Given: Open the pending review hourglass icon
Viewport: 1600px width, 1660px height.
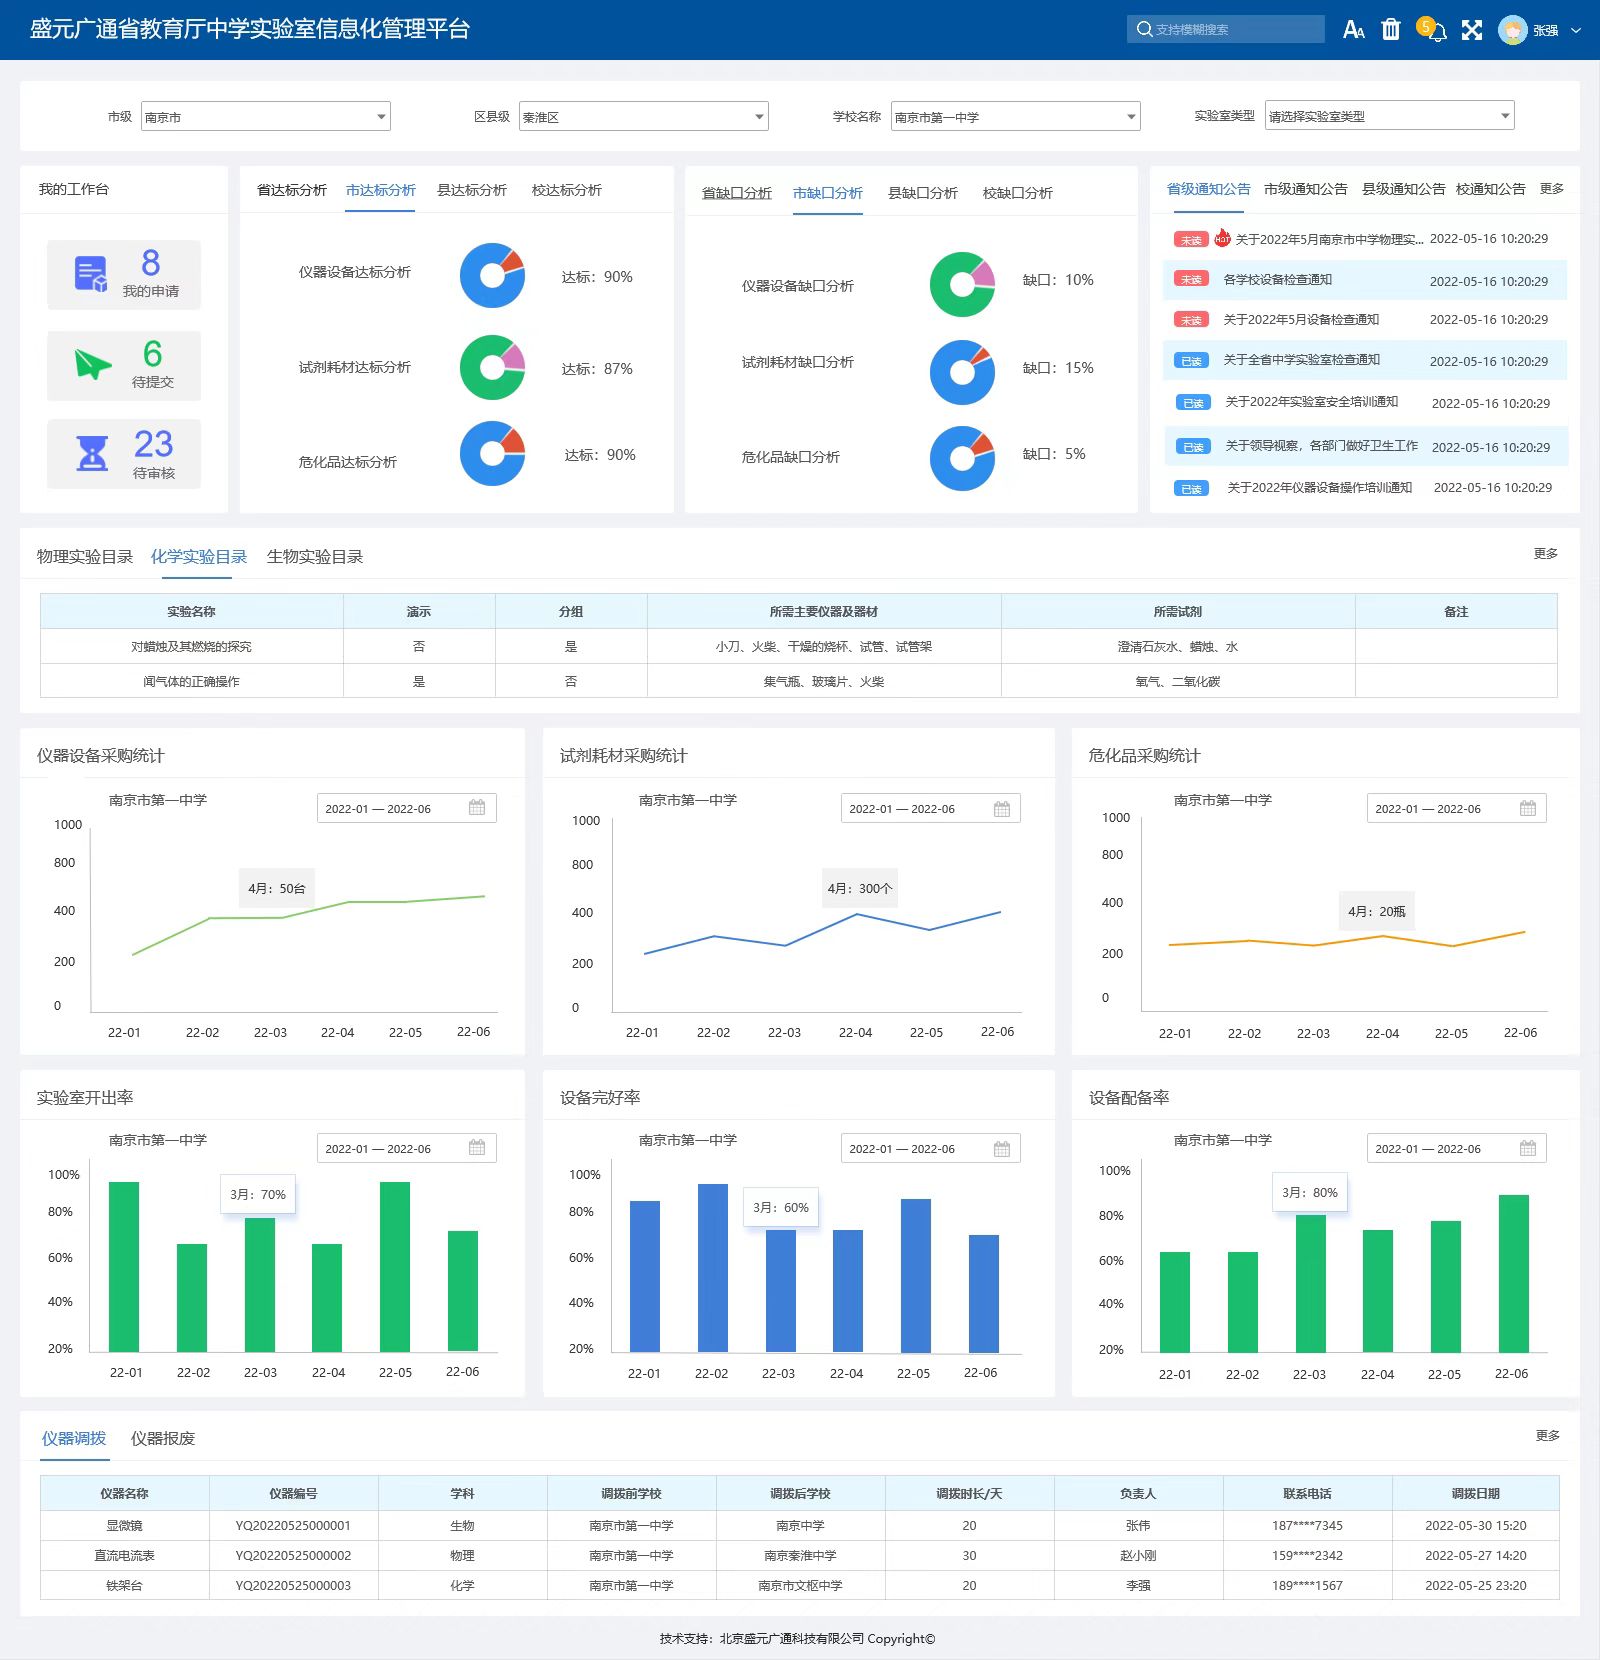Looking at the screenshot, I should 92,453.
